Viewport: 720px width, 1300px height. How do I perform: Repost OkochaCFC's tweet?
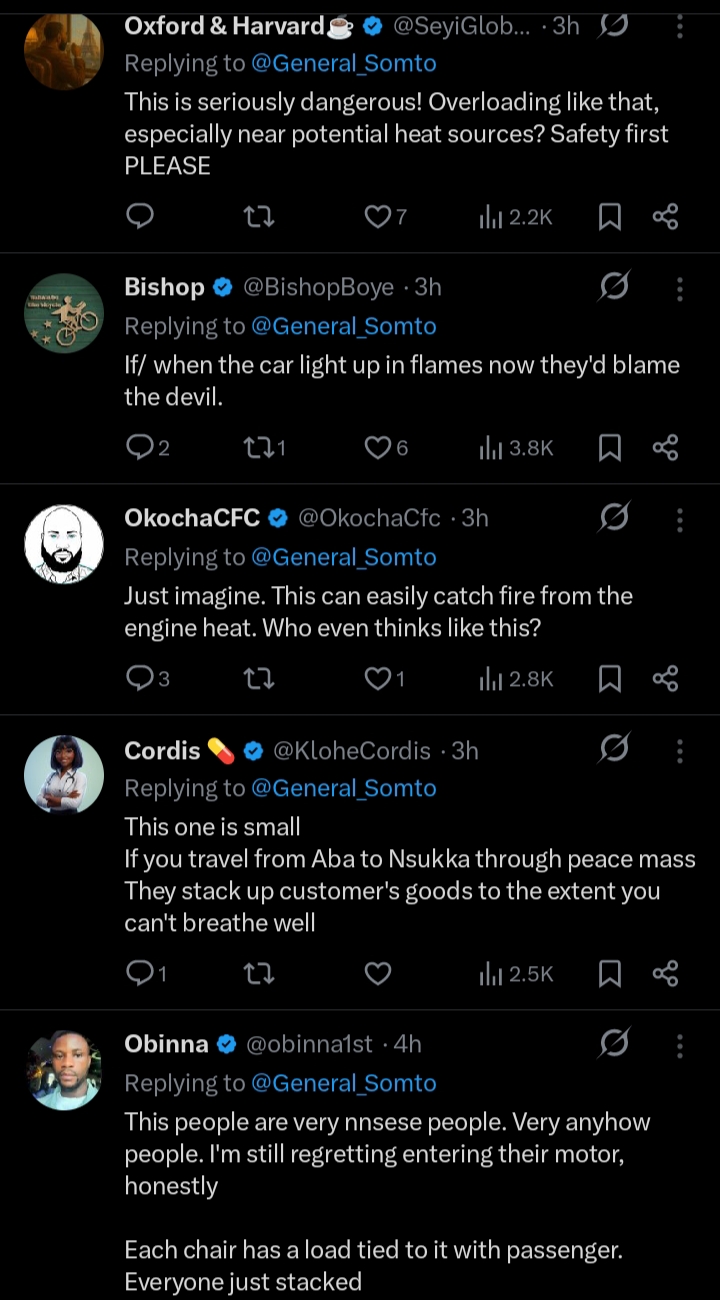[x=259, y=679]
